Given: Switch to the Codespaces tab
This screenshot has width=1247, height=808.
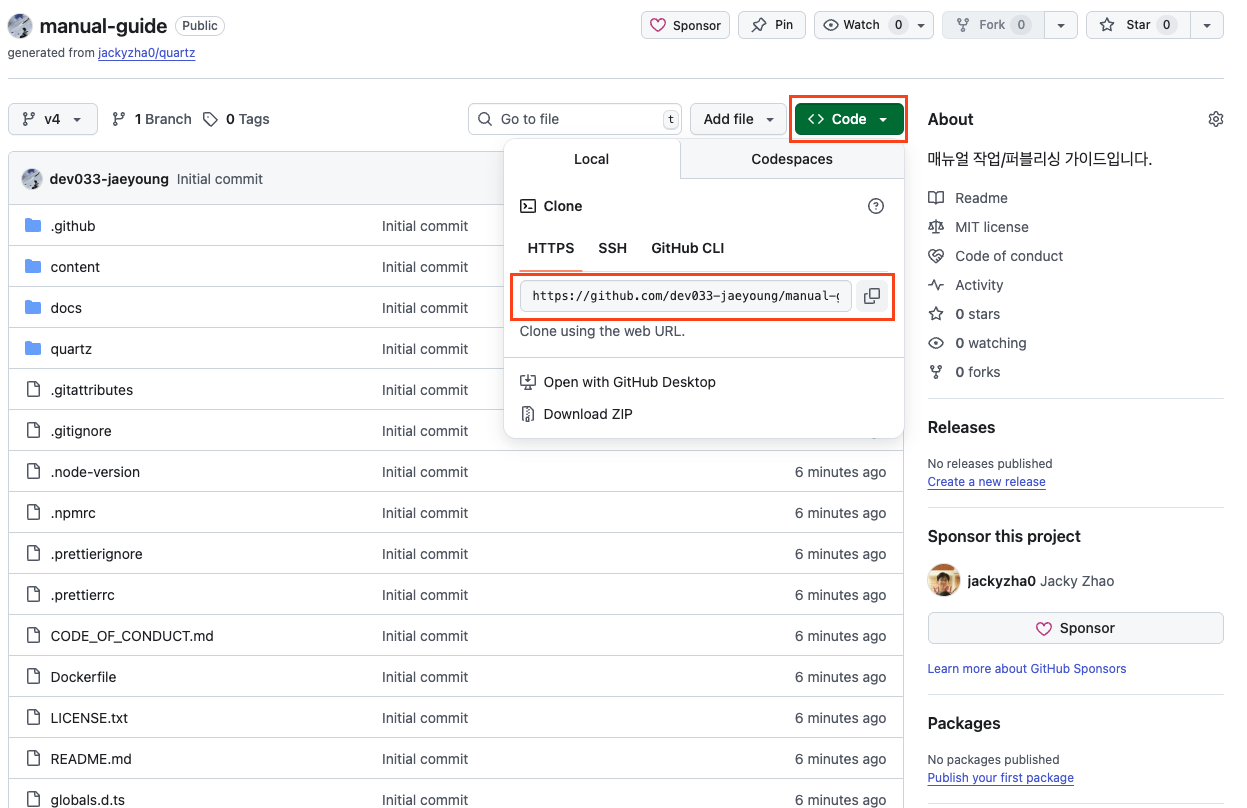Looking at the screenshot, I should click(792, 159).
